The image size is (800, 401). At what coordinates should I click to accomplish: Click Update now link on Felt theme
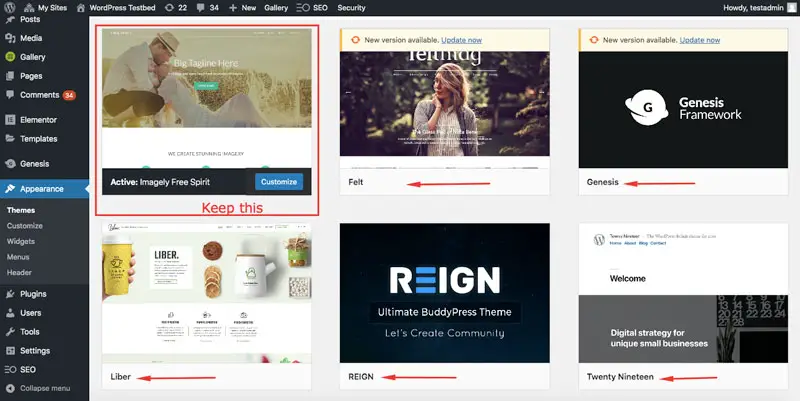point(461,40)
